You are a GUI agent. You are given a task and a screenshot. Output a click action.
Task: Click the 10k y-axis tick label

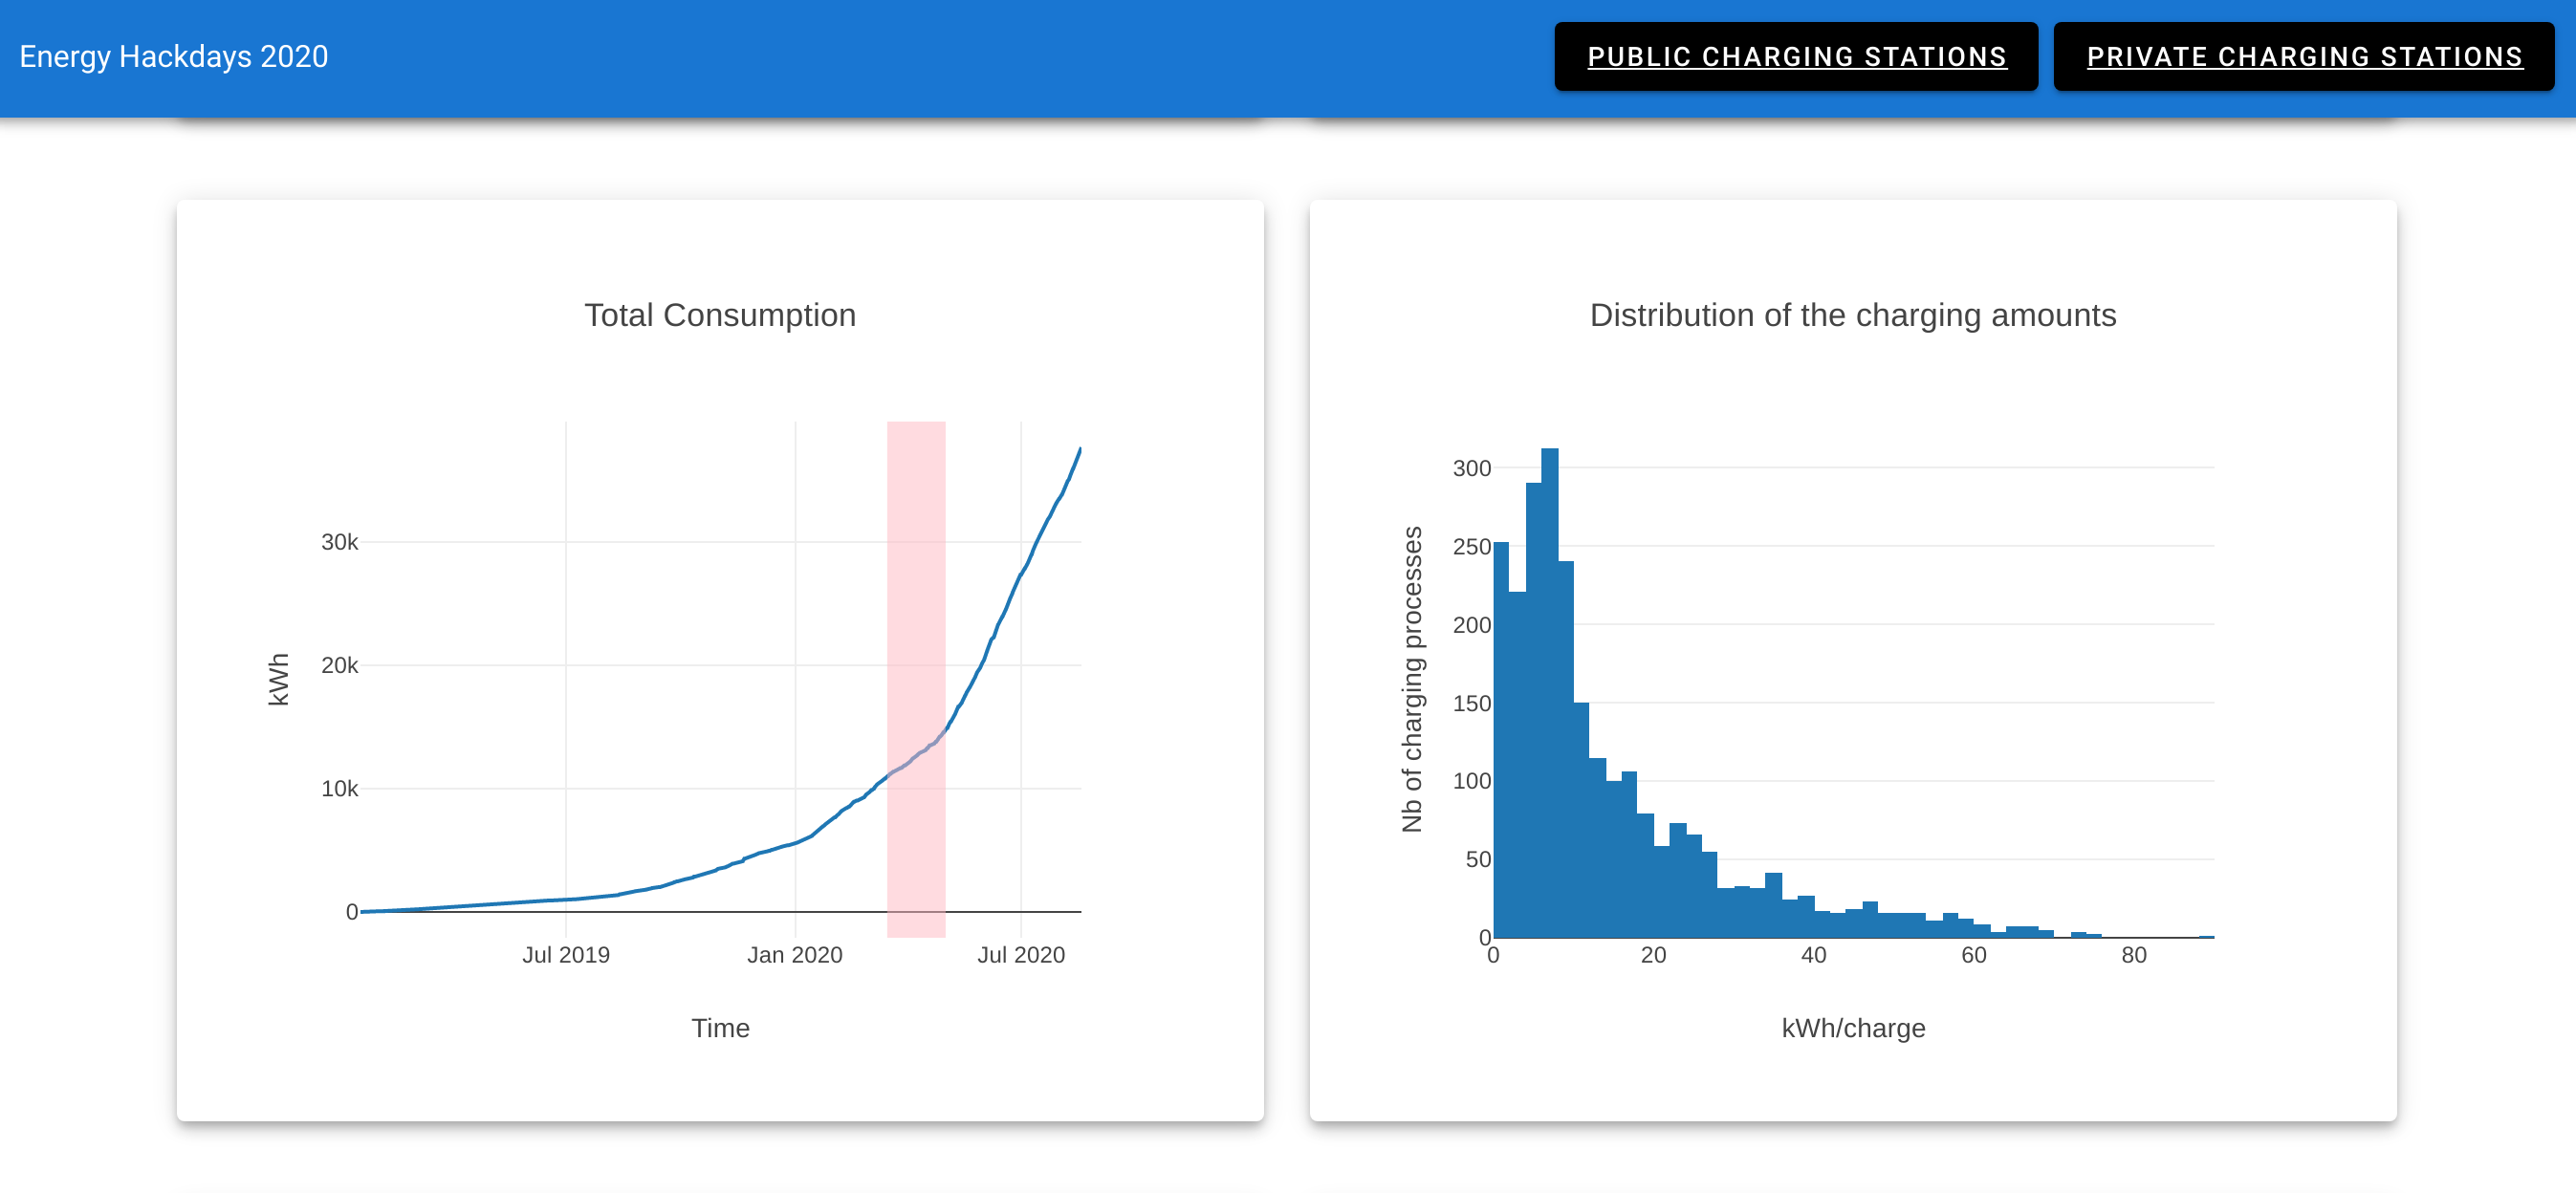(339, 789)
